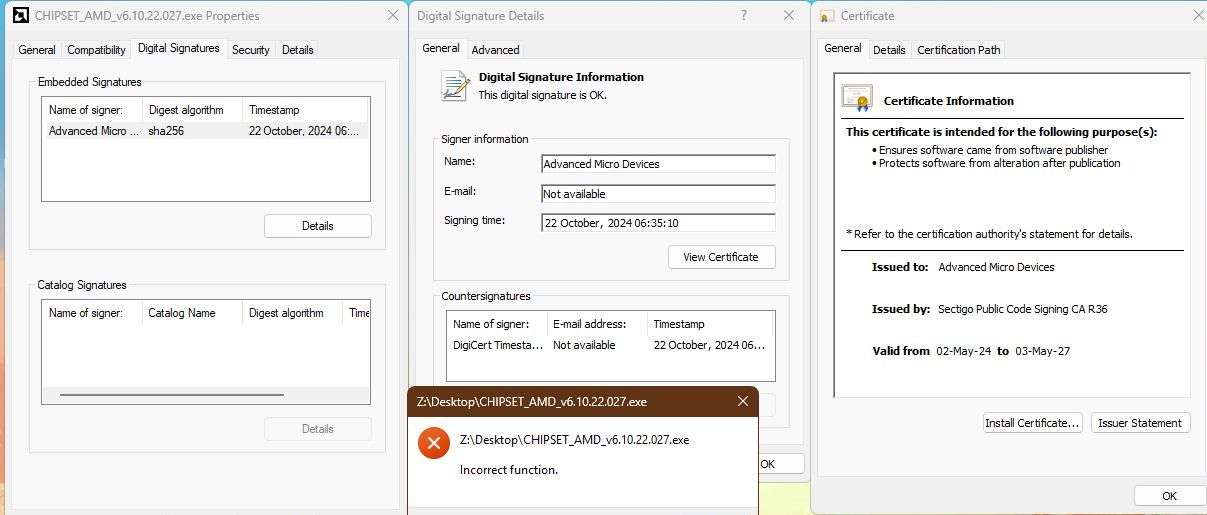Click OK in the Certificate window
Screen dimensions: 1207x515
coord(1169,496)
